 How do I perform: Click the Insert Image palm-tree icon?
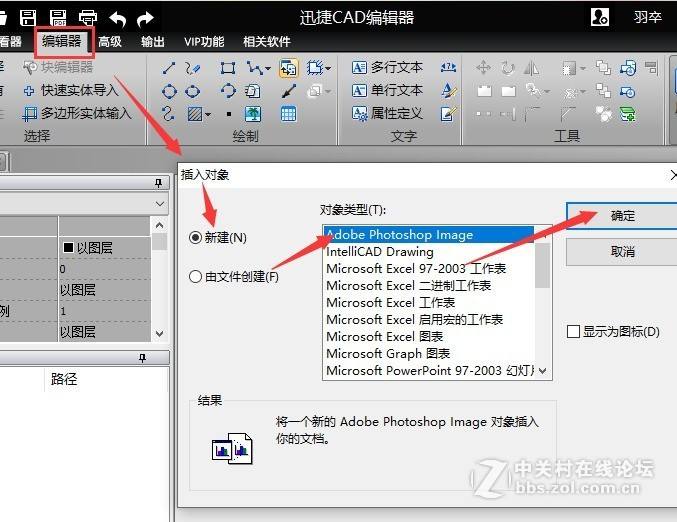pos(253,114)
